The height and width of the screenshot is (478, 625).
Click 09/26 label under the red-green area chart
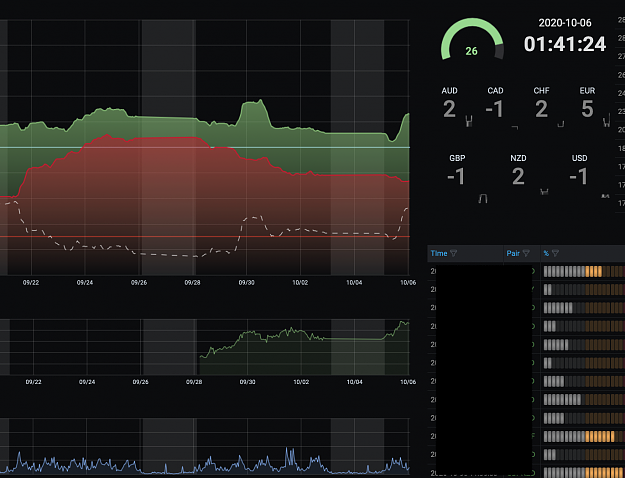139,283
